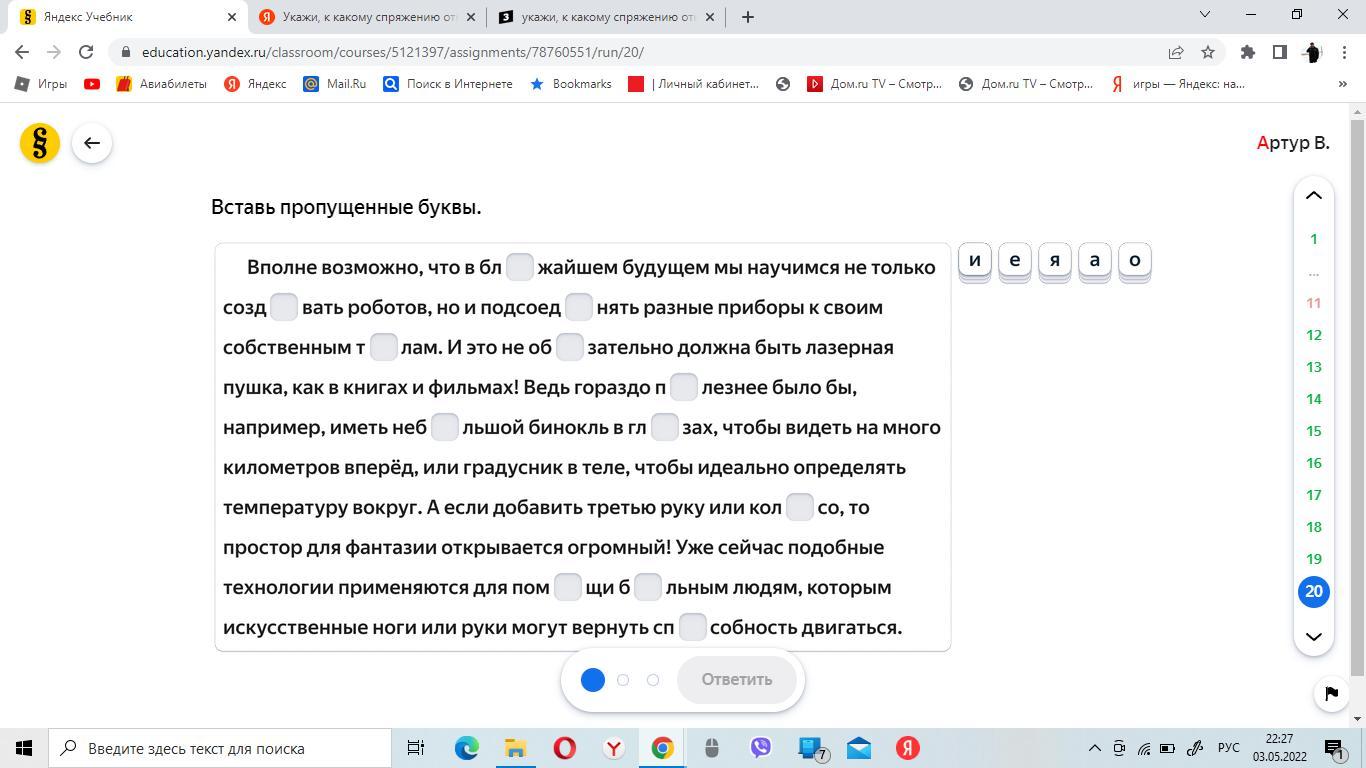This screenshot has width=1366, height=768.
Task: Open the Chrome three-dot menu
Action: (x=1343, y=52)
